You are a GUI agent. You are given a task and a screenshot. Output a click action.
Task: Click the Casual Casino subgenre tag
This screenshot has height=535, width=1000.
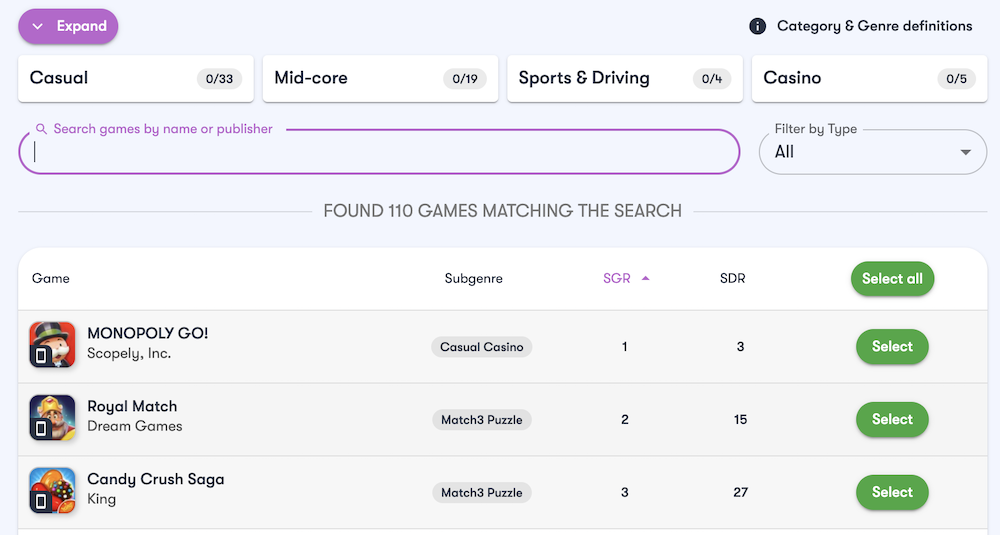[x=482, y=347]
